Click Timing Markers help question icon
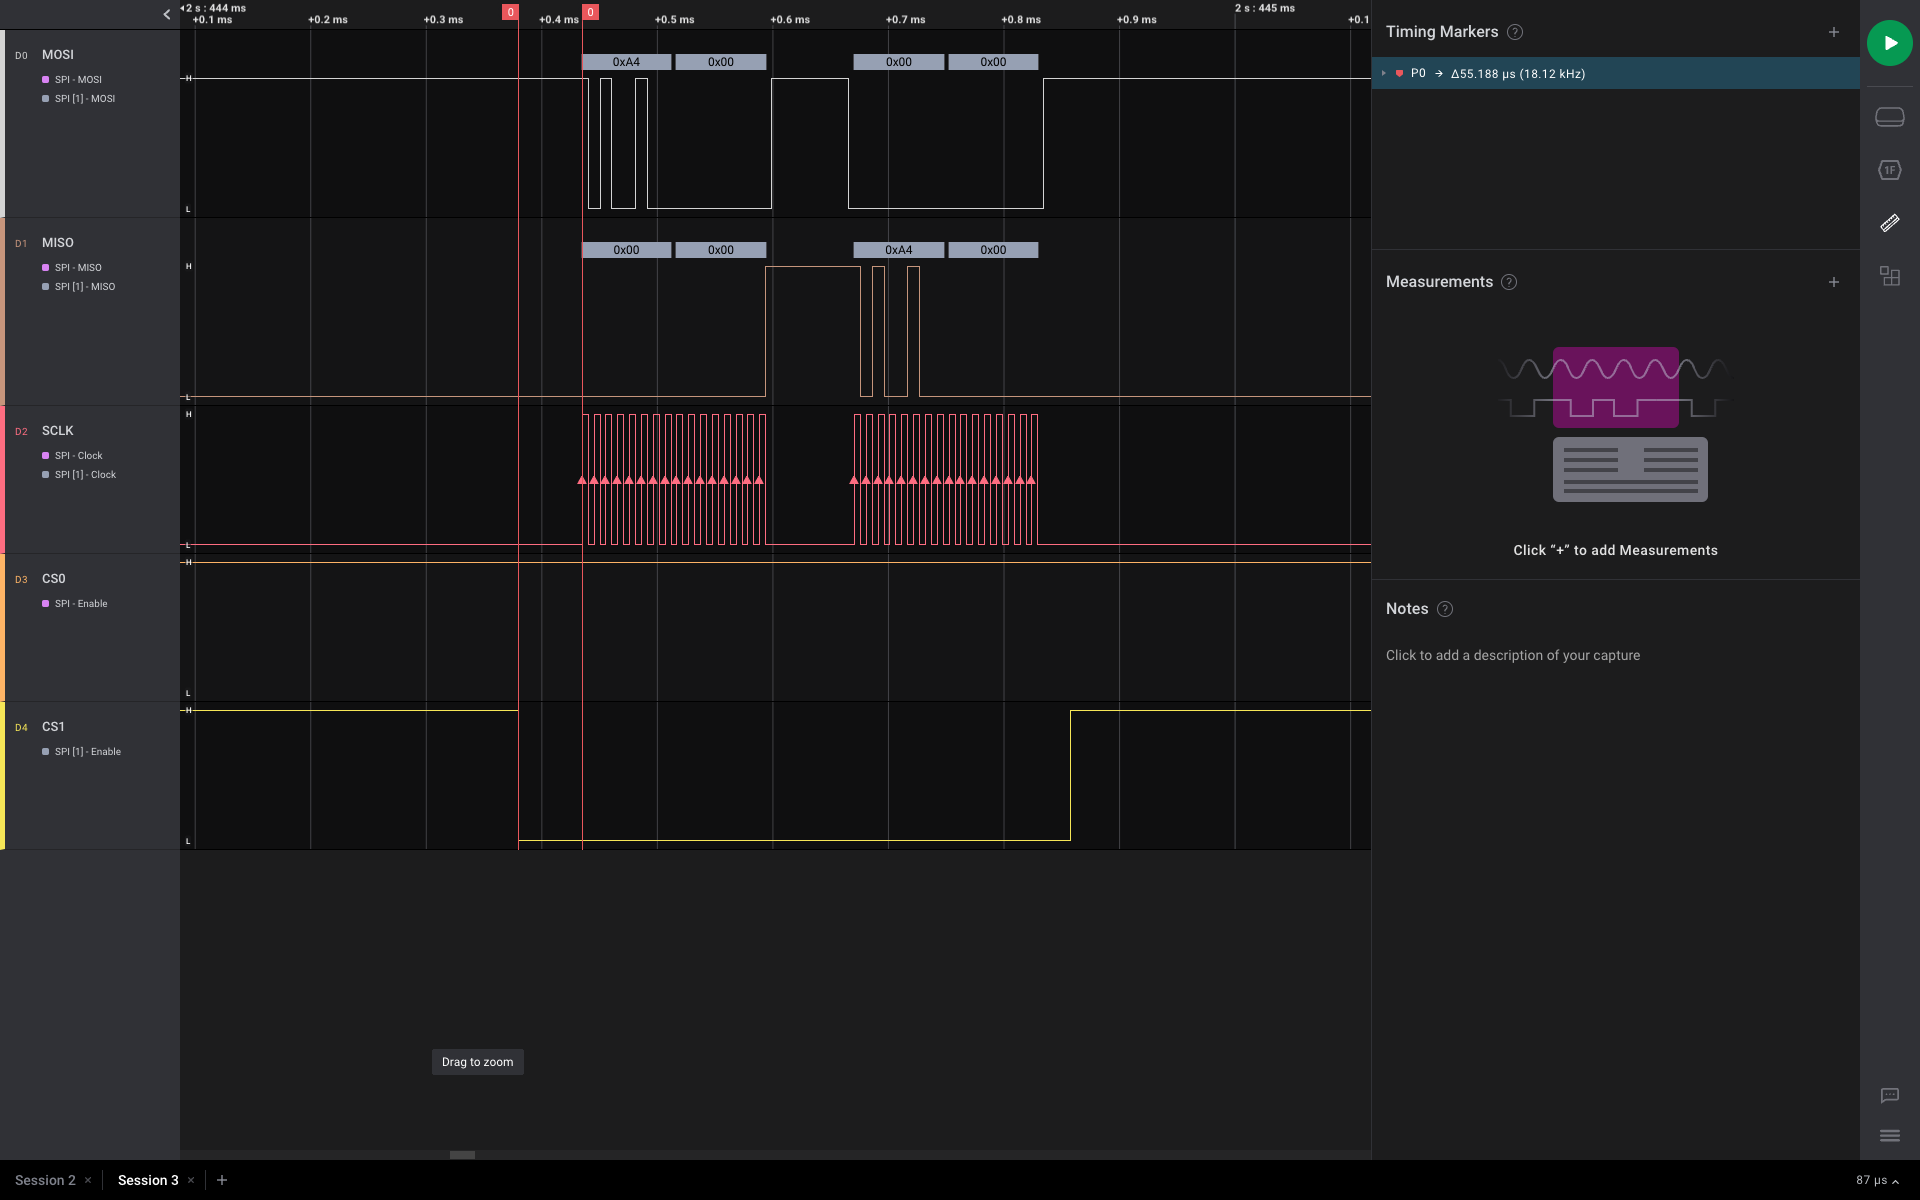Image resolution: width=1920 pixels, height=1200 pixels. [x=1515, y=32]
